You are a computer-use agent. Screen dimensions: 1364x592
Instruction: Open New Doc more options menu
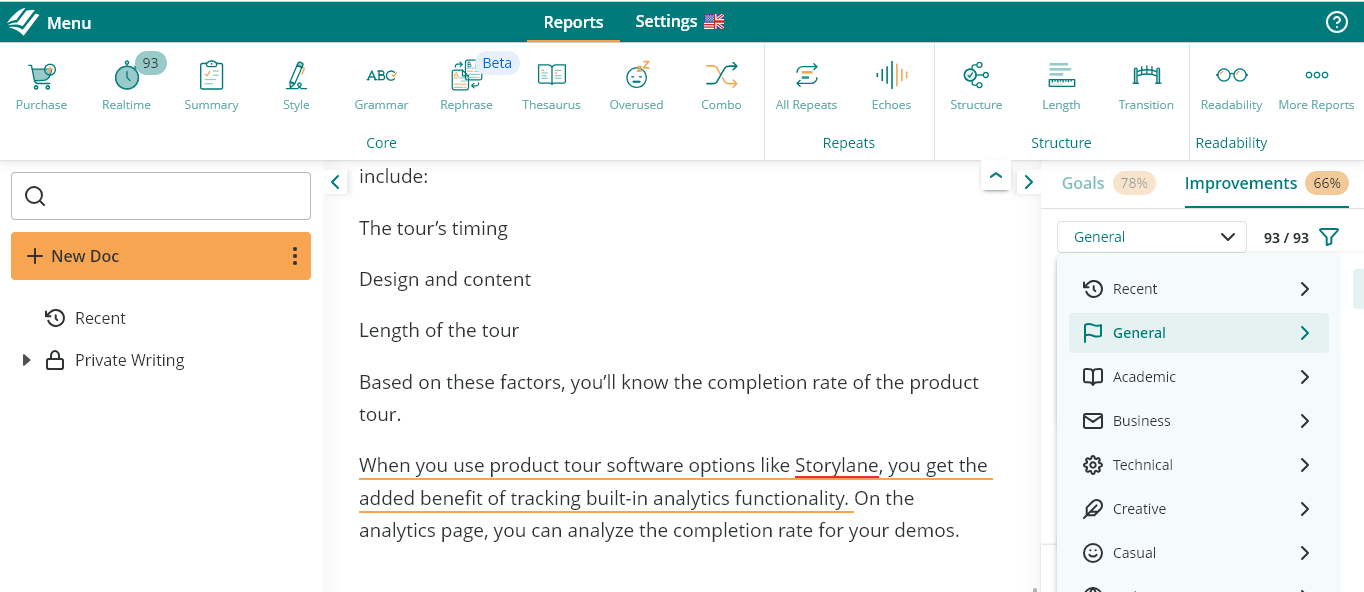click(x=294, y=256)
